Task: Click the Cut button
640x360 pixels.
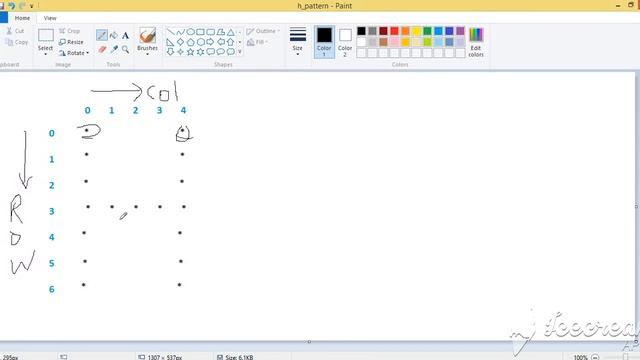Action: [x=16, y=31]
